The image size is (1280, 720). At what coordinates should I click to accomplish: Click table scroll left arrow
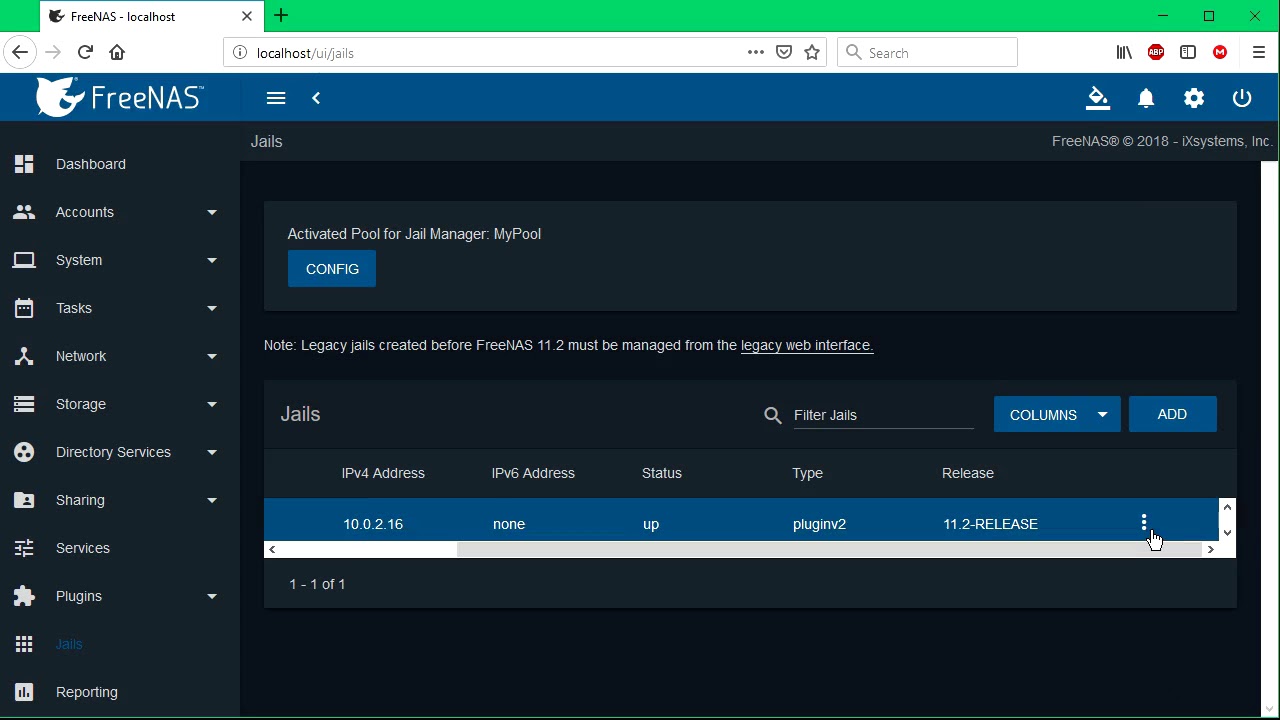click(x=272, y=549)
